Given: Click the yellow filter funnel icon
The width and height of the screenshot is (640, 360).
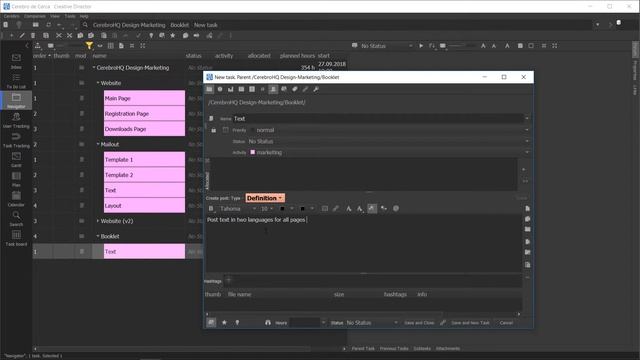Looking at the screenshot, I should (x=89, y=46).
